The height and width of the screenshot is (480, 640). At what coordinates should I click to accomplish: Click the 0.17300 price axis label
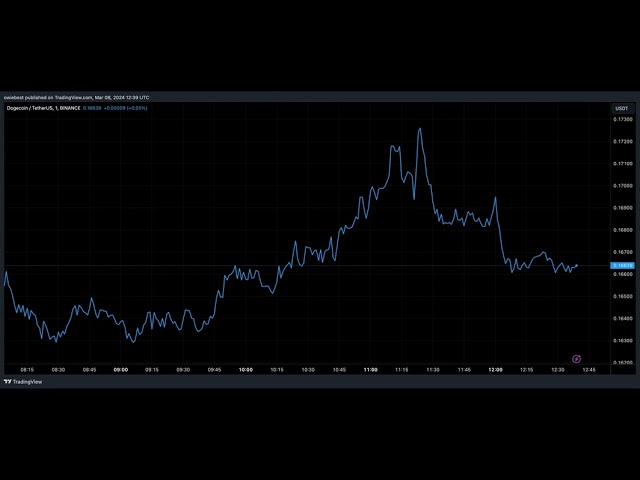click(x=621, y=119)
